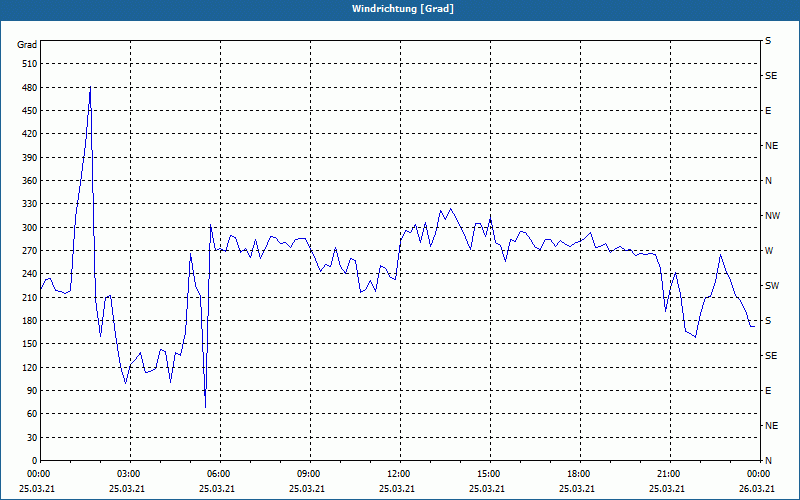Click the 510 value on the degree axis
This screenshot has height=500, width=800.
30,64
